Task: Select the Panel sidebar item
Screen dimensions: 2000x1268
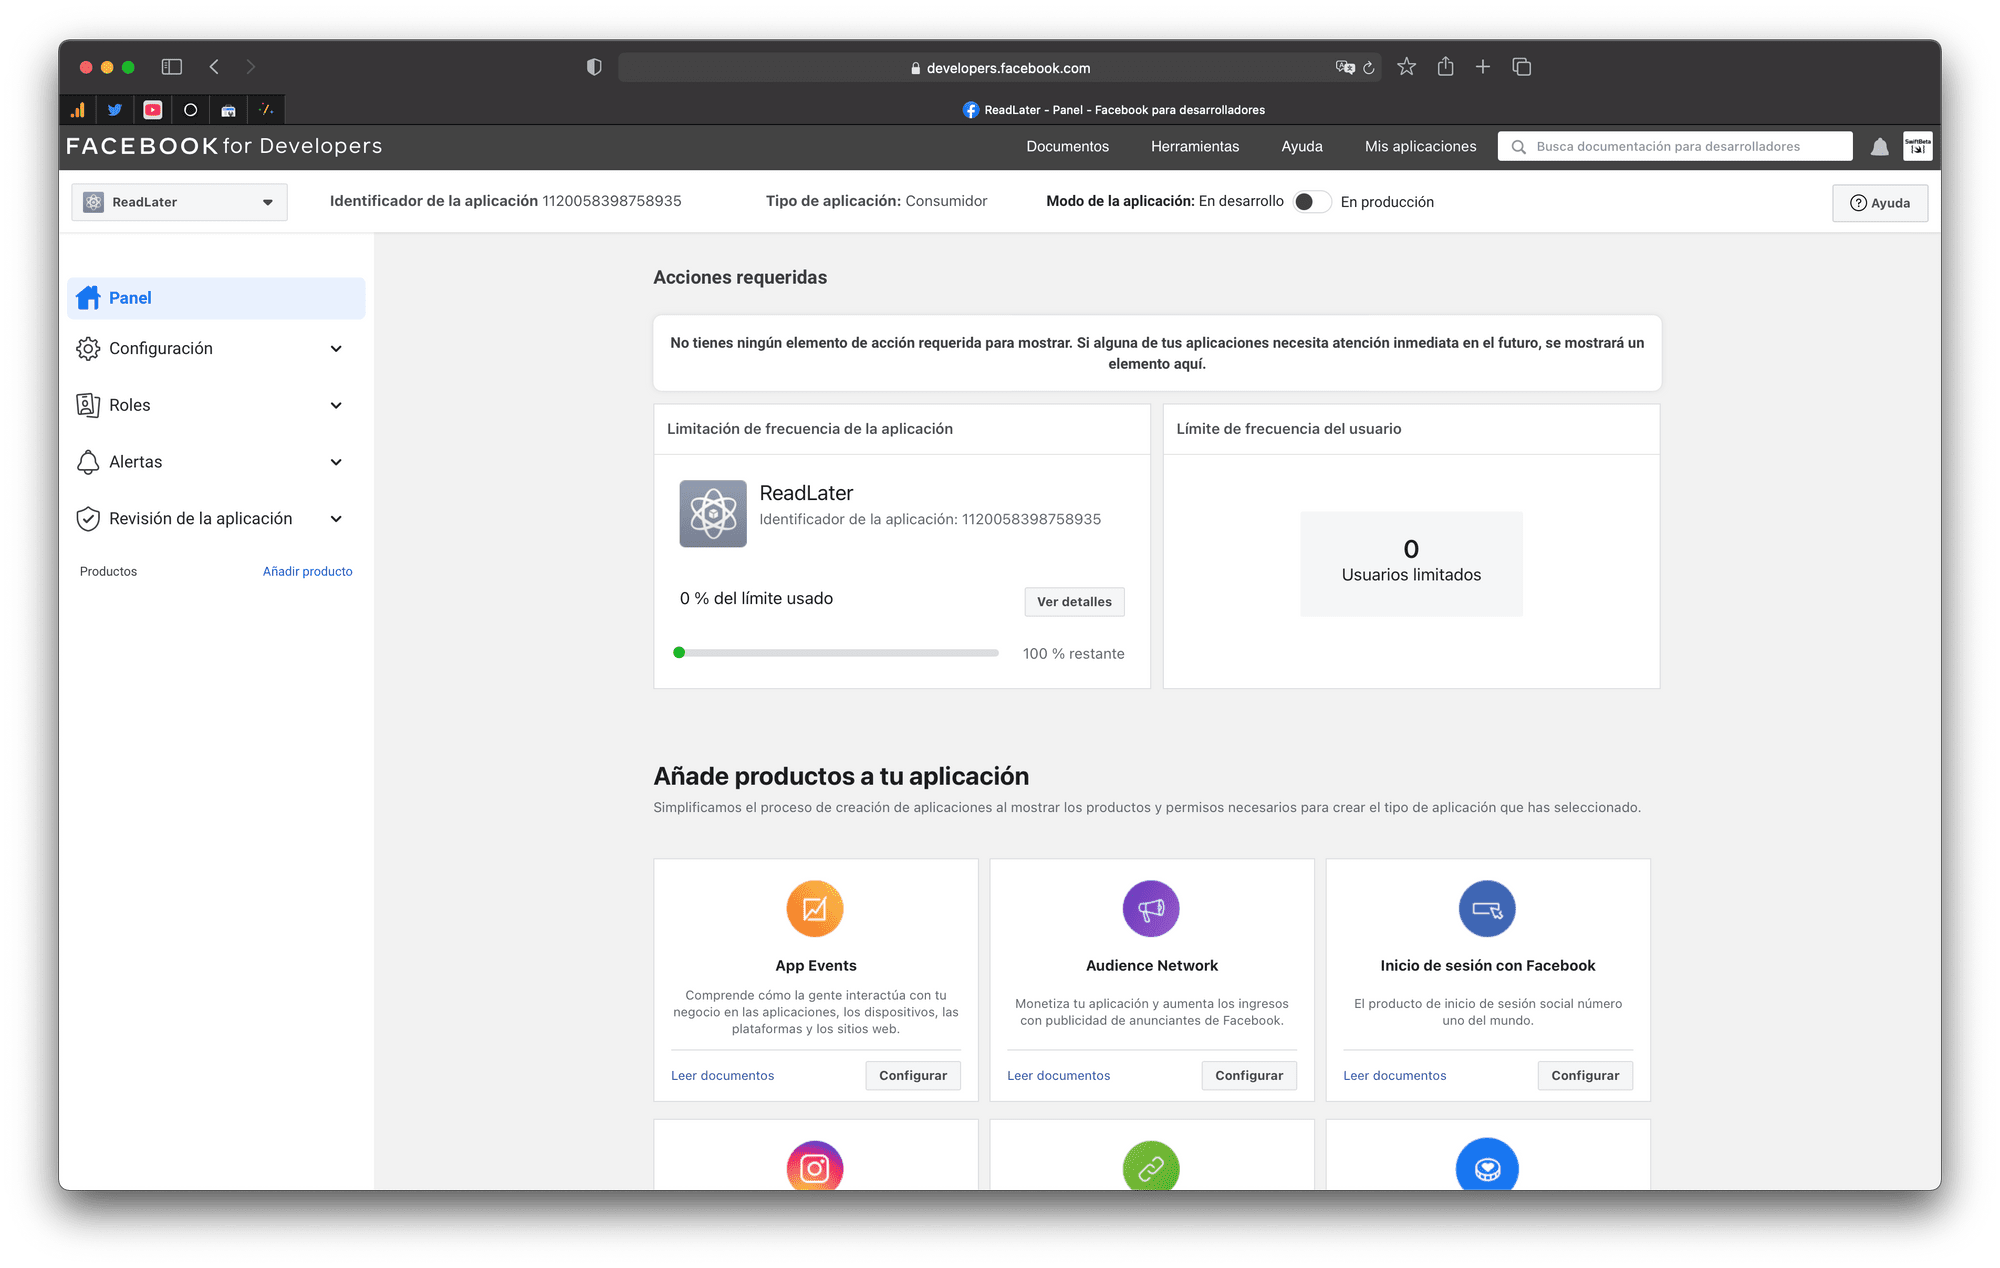Action: point(216,298)
